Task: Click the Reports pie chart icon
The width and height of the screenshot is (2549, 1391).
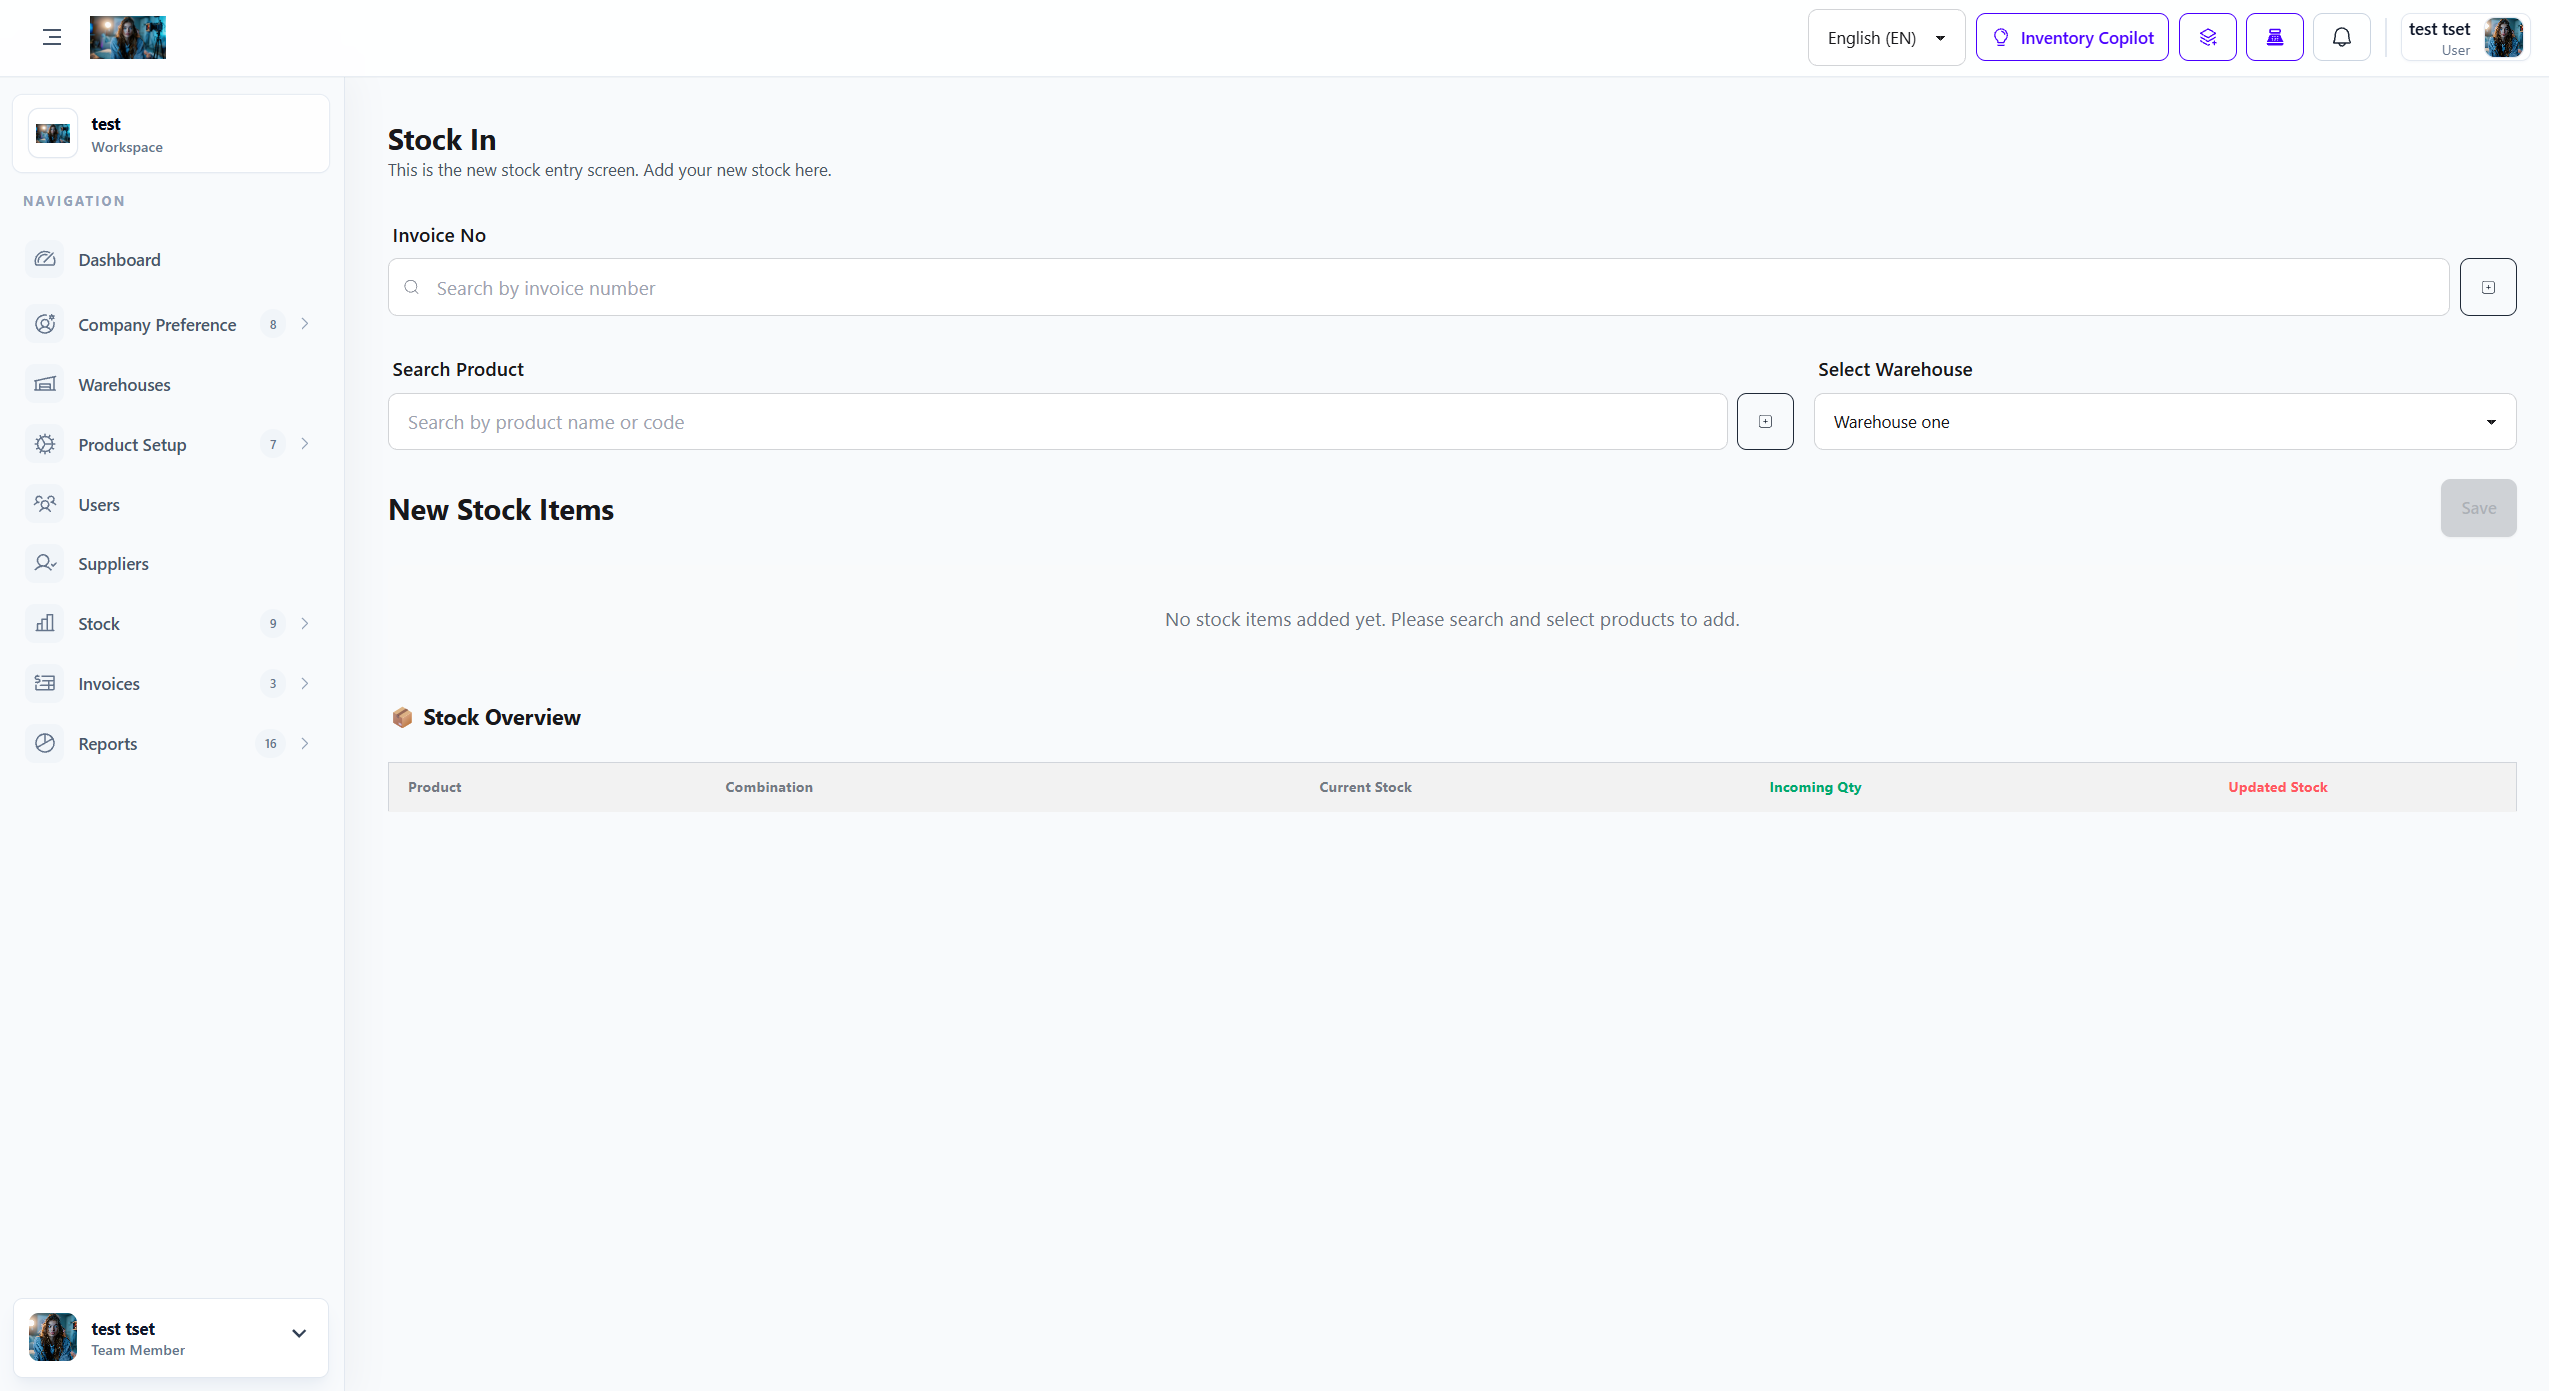Action: point(45,743)
